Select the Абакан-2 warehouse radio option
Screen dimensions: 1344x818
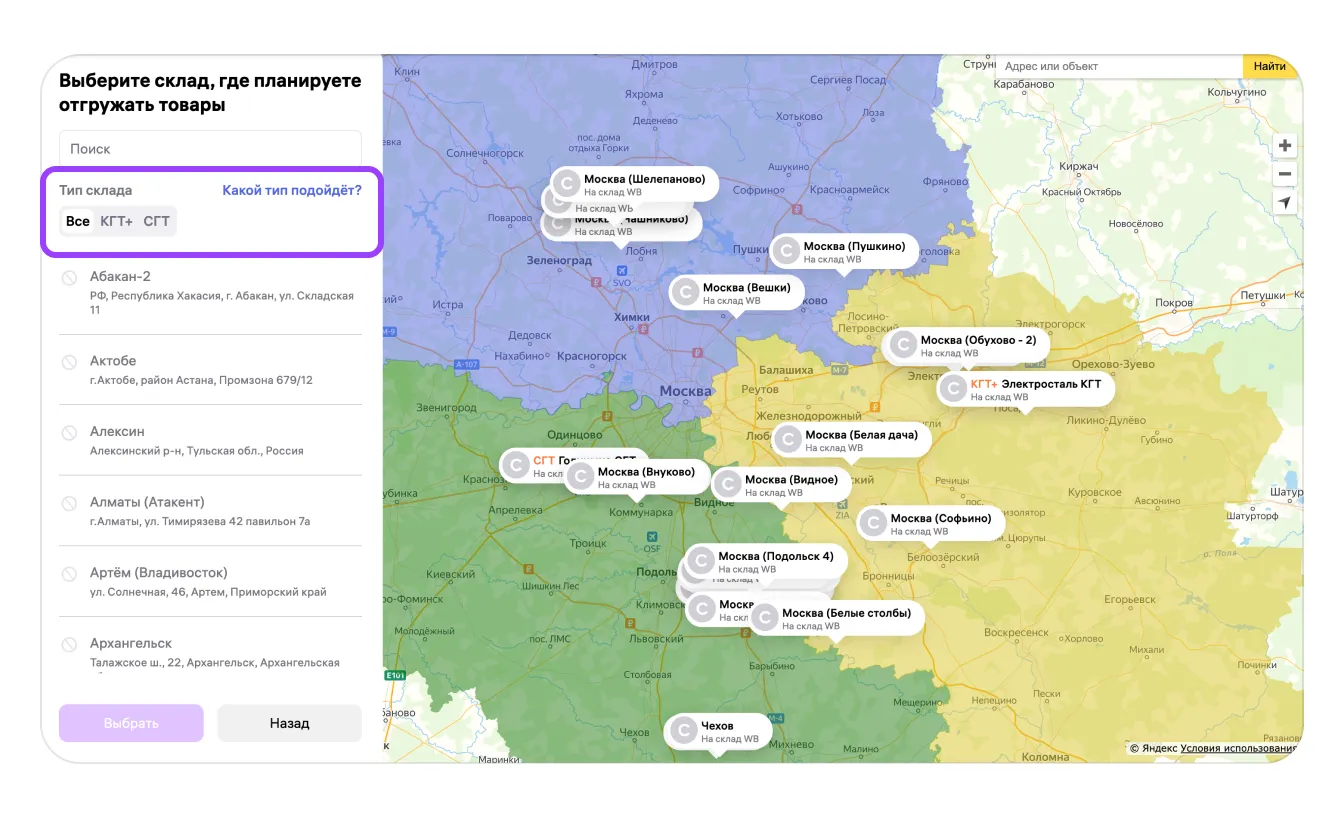(69, 278)
